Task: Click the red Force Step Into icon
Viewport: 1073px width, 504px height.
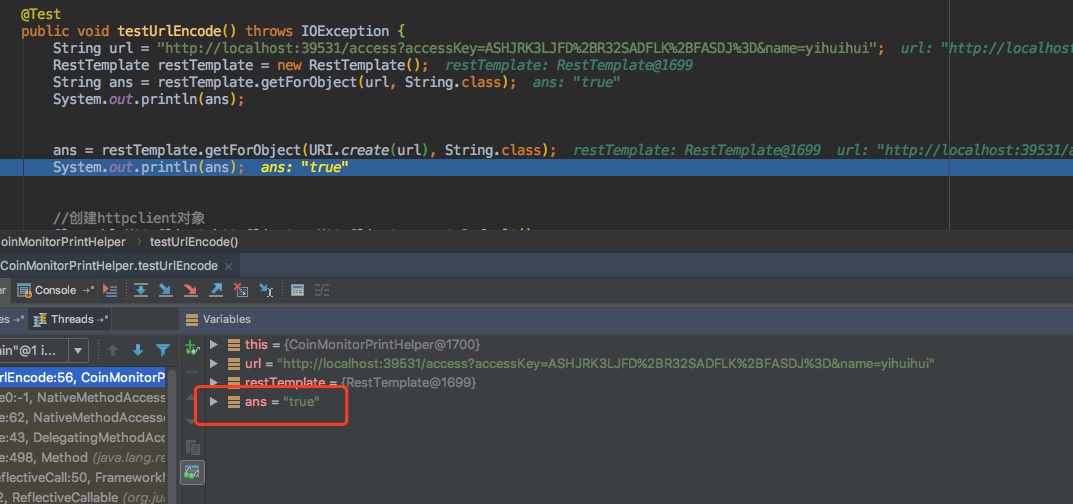Action: [190, 290]
